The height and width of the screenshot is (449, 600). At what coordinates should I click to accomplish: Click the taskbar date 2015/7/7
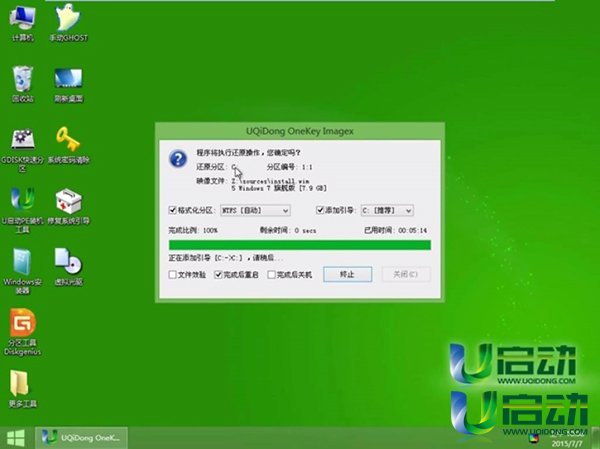click(567, 444)
